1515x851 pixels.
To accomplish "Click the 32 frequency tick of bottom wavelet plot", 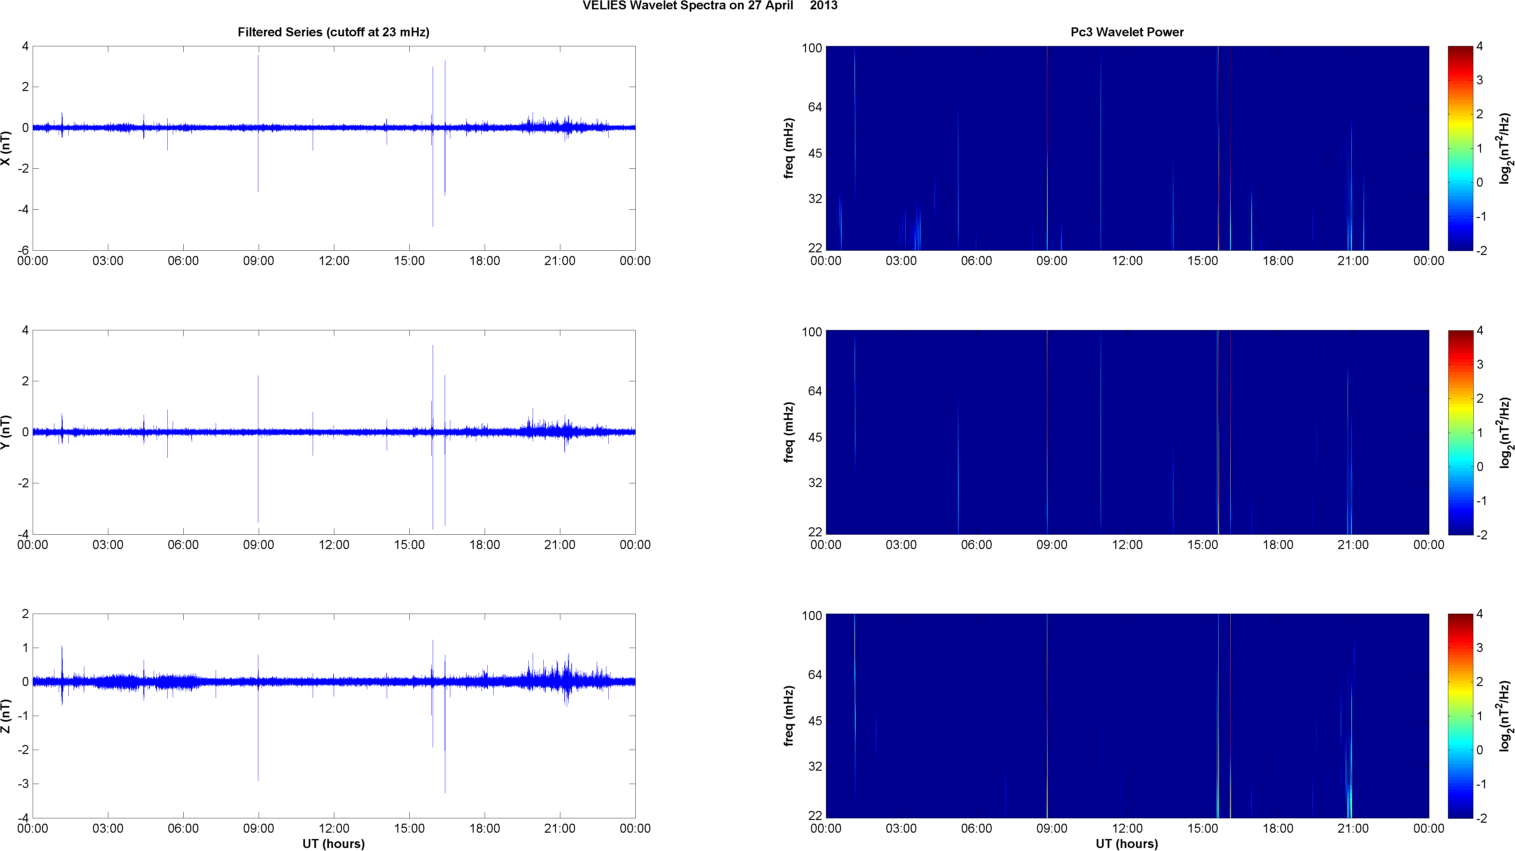I will point(814,767).
